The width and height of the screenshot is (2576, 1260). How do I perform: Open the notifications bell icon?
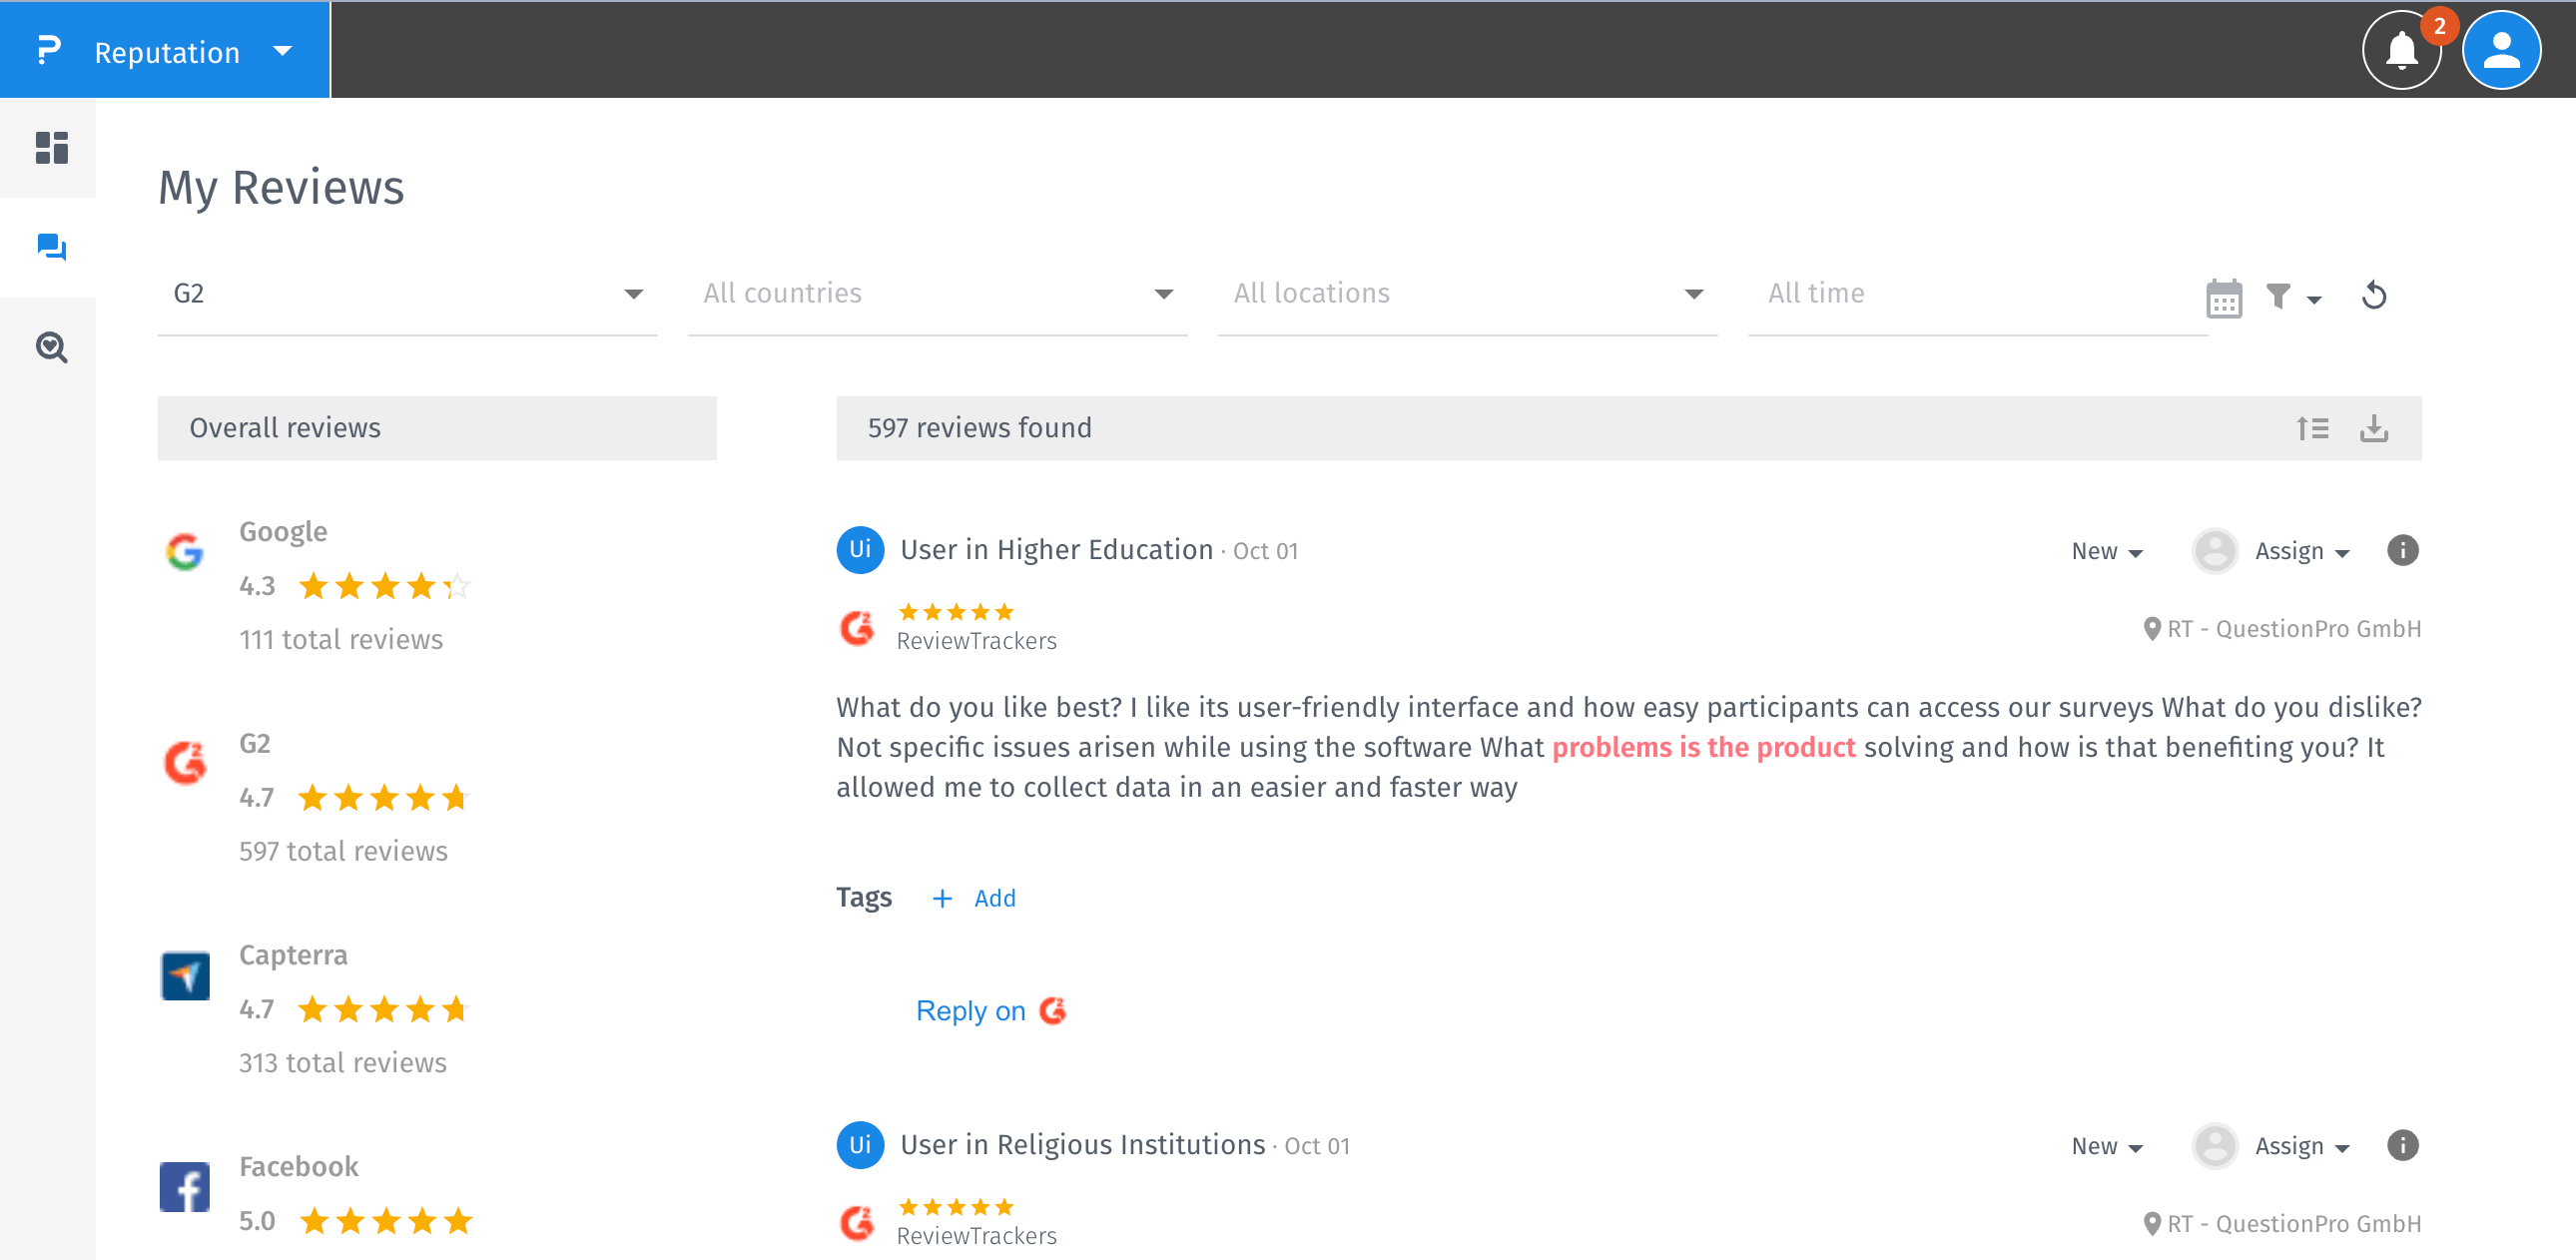pyautogui.click(x=2400, y=50)
